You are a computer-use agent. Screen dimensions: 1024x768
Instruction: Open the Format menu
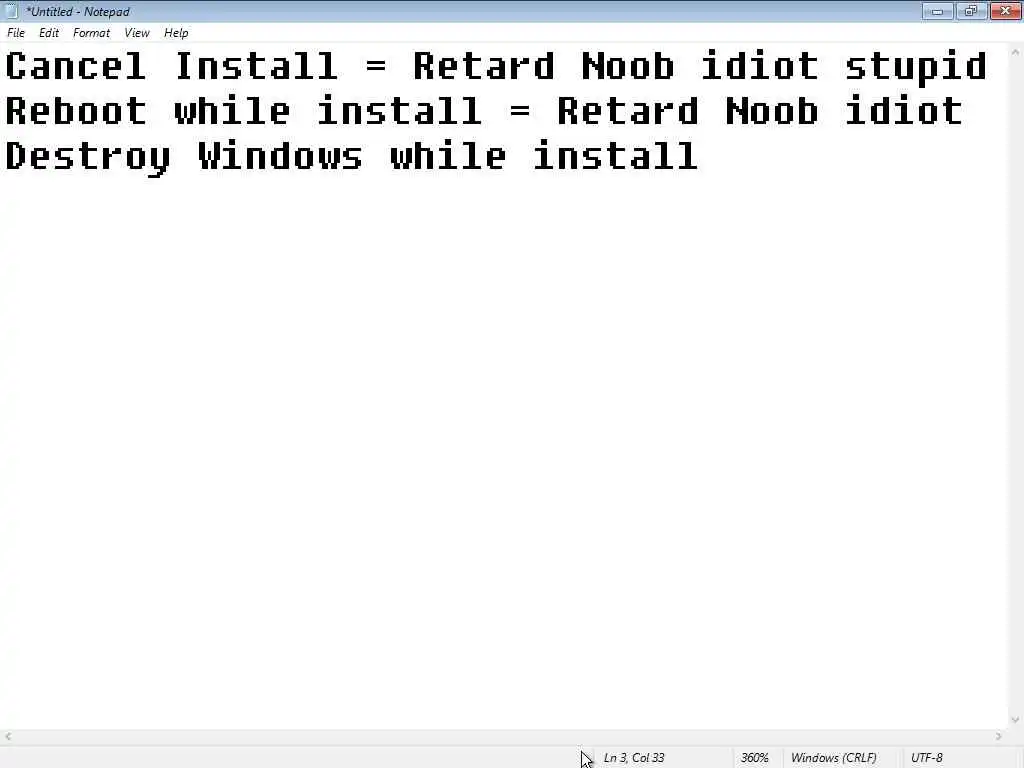click(x=91, y=33)
